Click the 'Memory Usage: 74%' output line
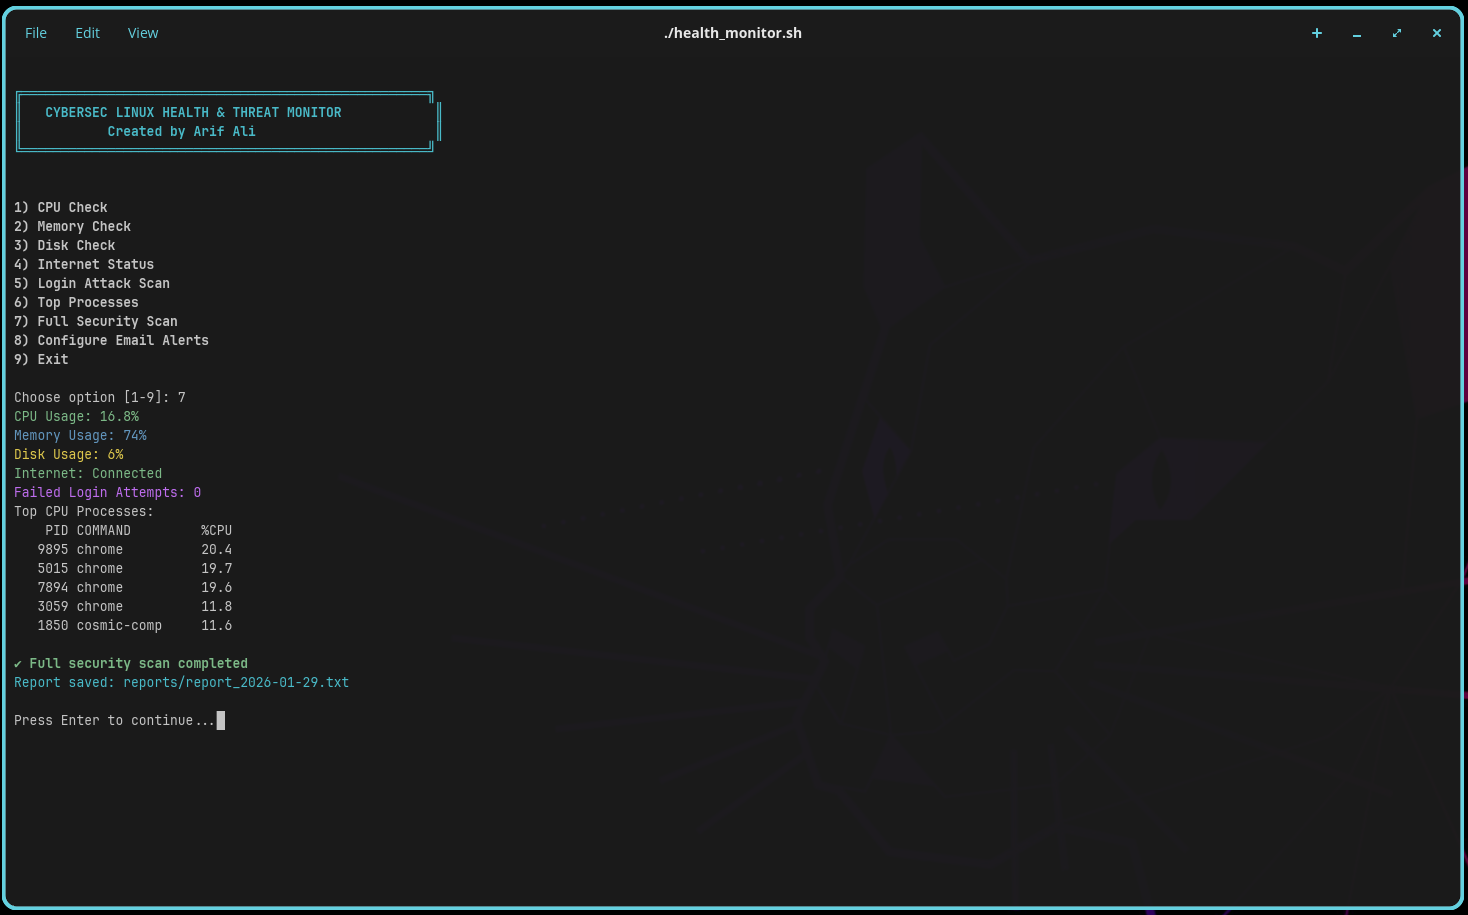Image resolution: width=1468 pixels, height=915 pixels. coord(80,436)
